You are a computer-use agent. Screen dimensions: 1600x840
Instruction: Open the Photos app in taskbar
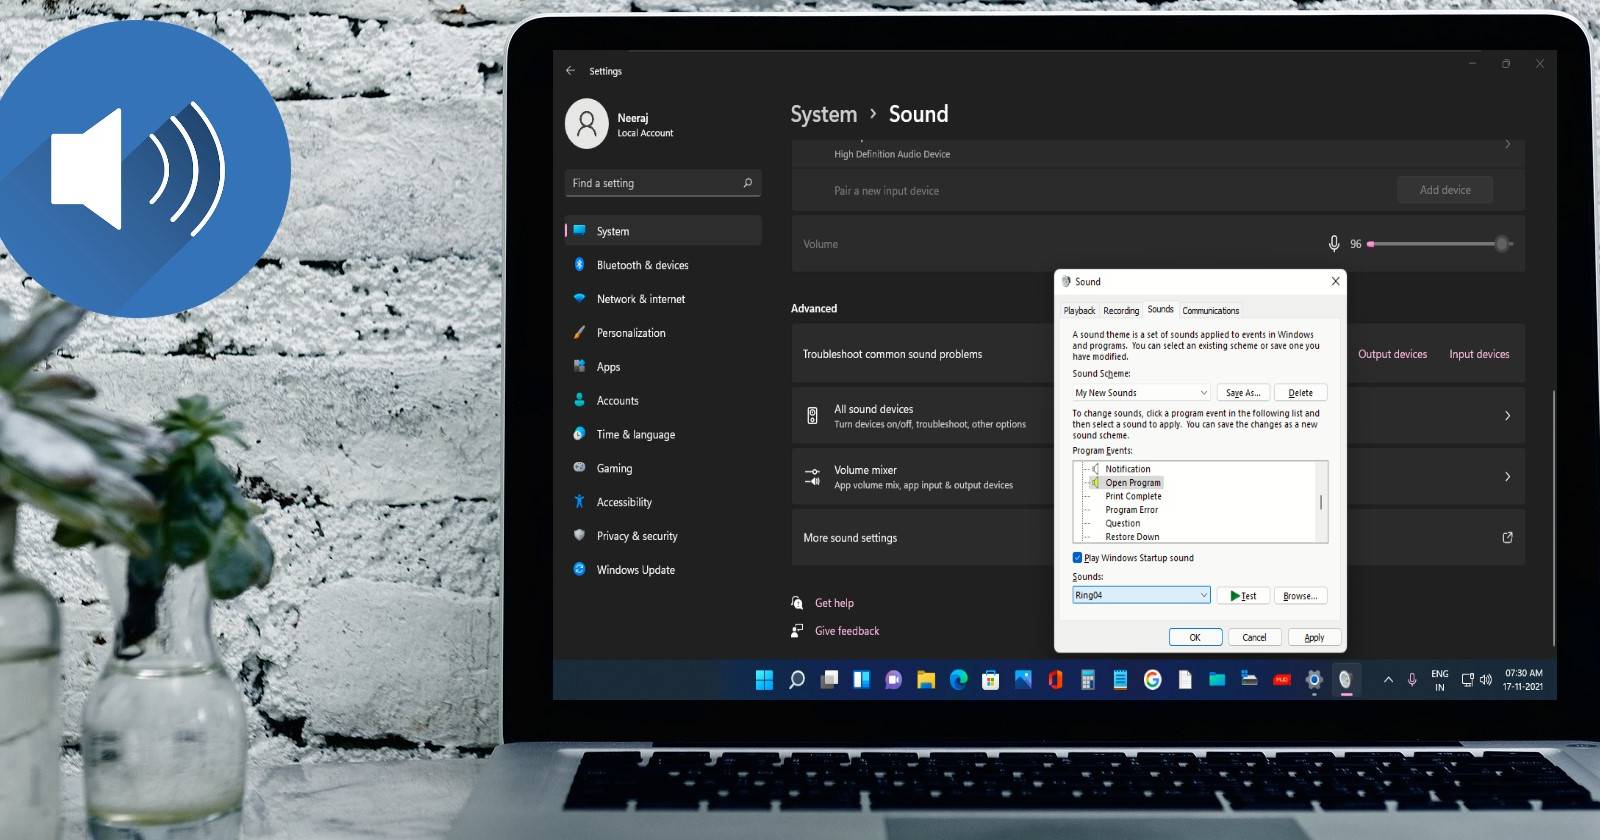(1023, 680)
